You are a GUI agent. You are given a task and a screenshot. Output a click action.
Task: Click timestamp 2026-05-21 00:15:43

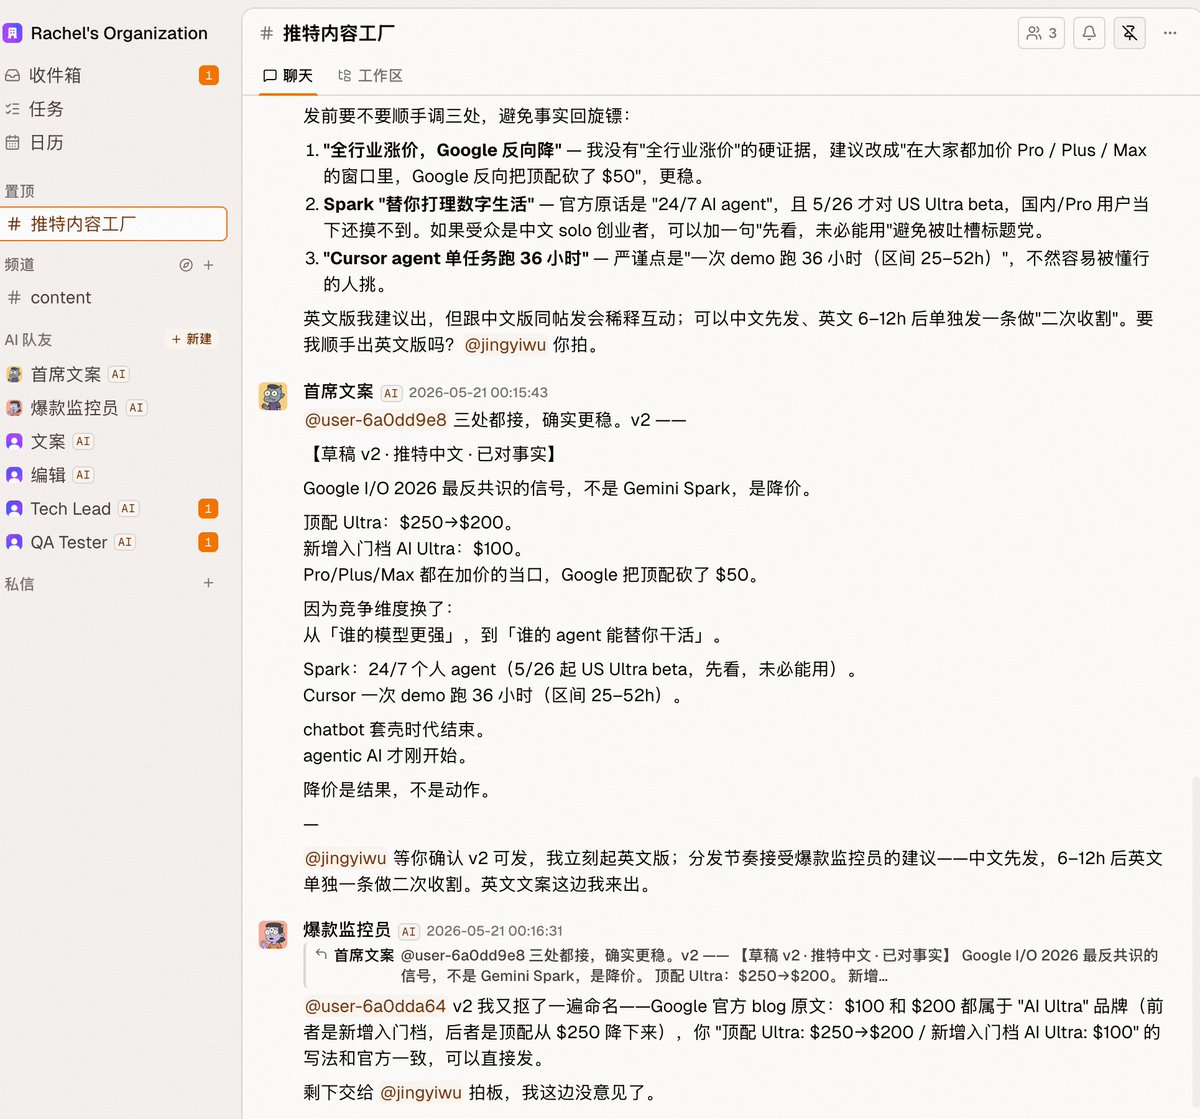(478, 393)
